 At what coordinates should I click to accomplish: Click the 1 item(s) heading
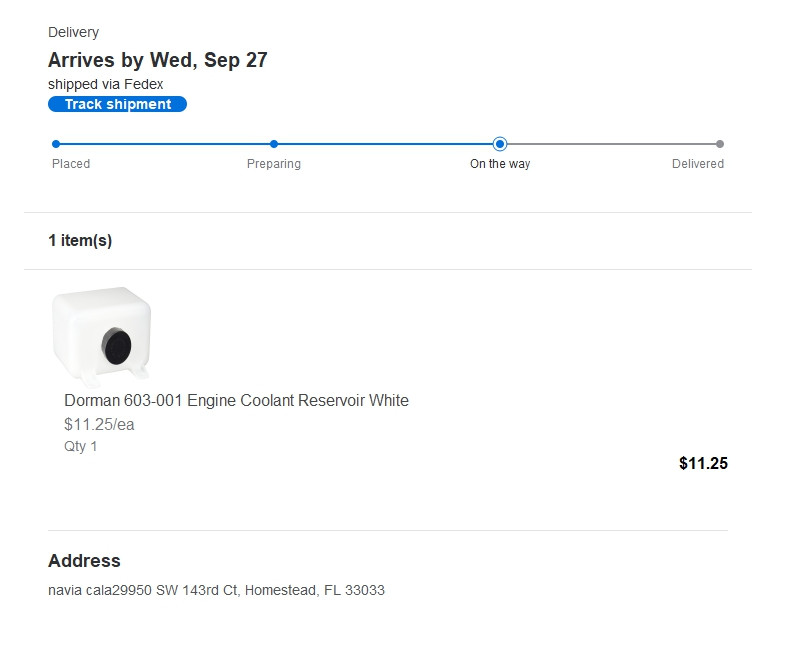click(x=80, y=241)
